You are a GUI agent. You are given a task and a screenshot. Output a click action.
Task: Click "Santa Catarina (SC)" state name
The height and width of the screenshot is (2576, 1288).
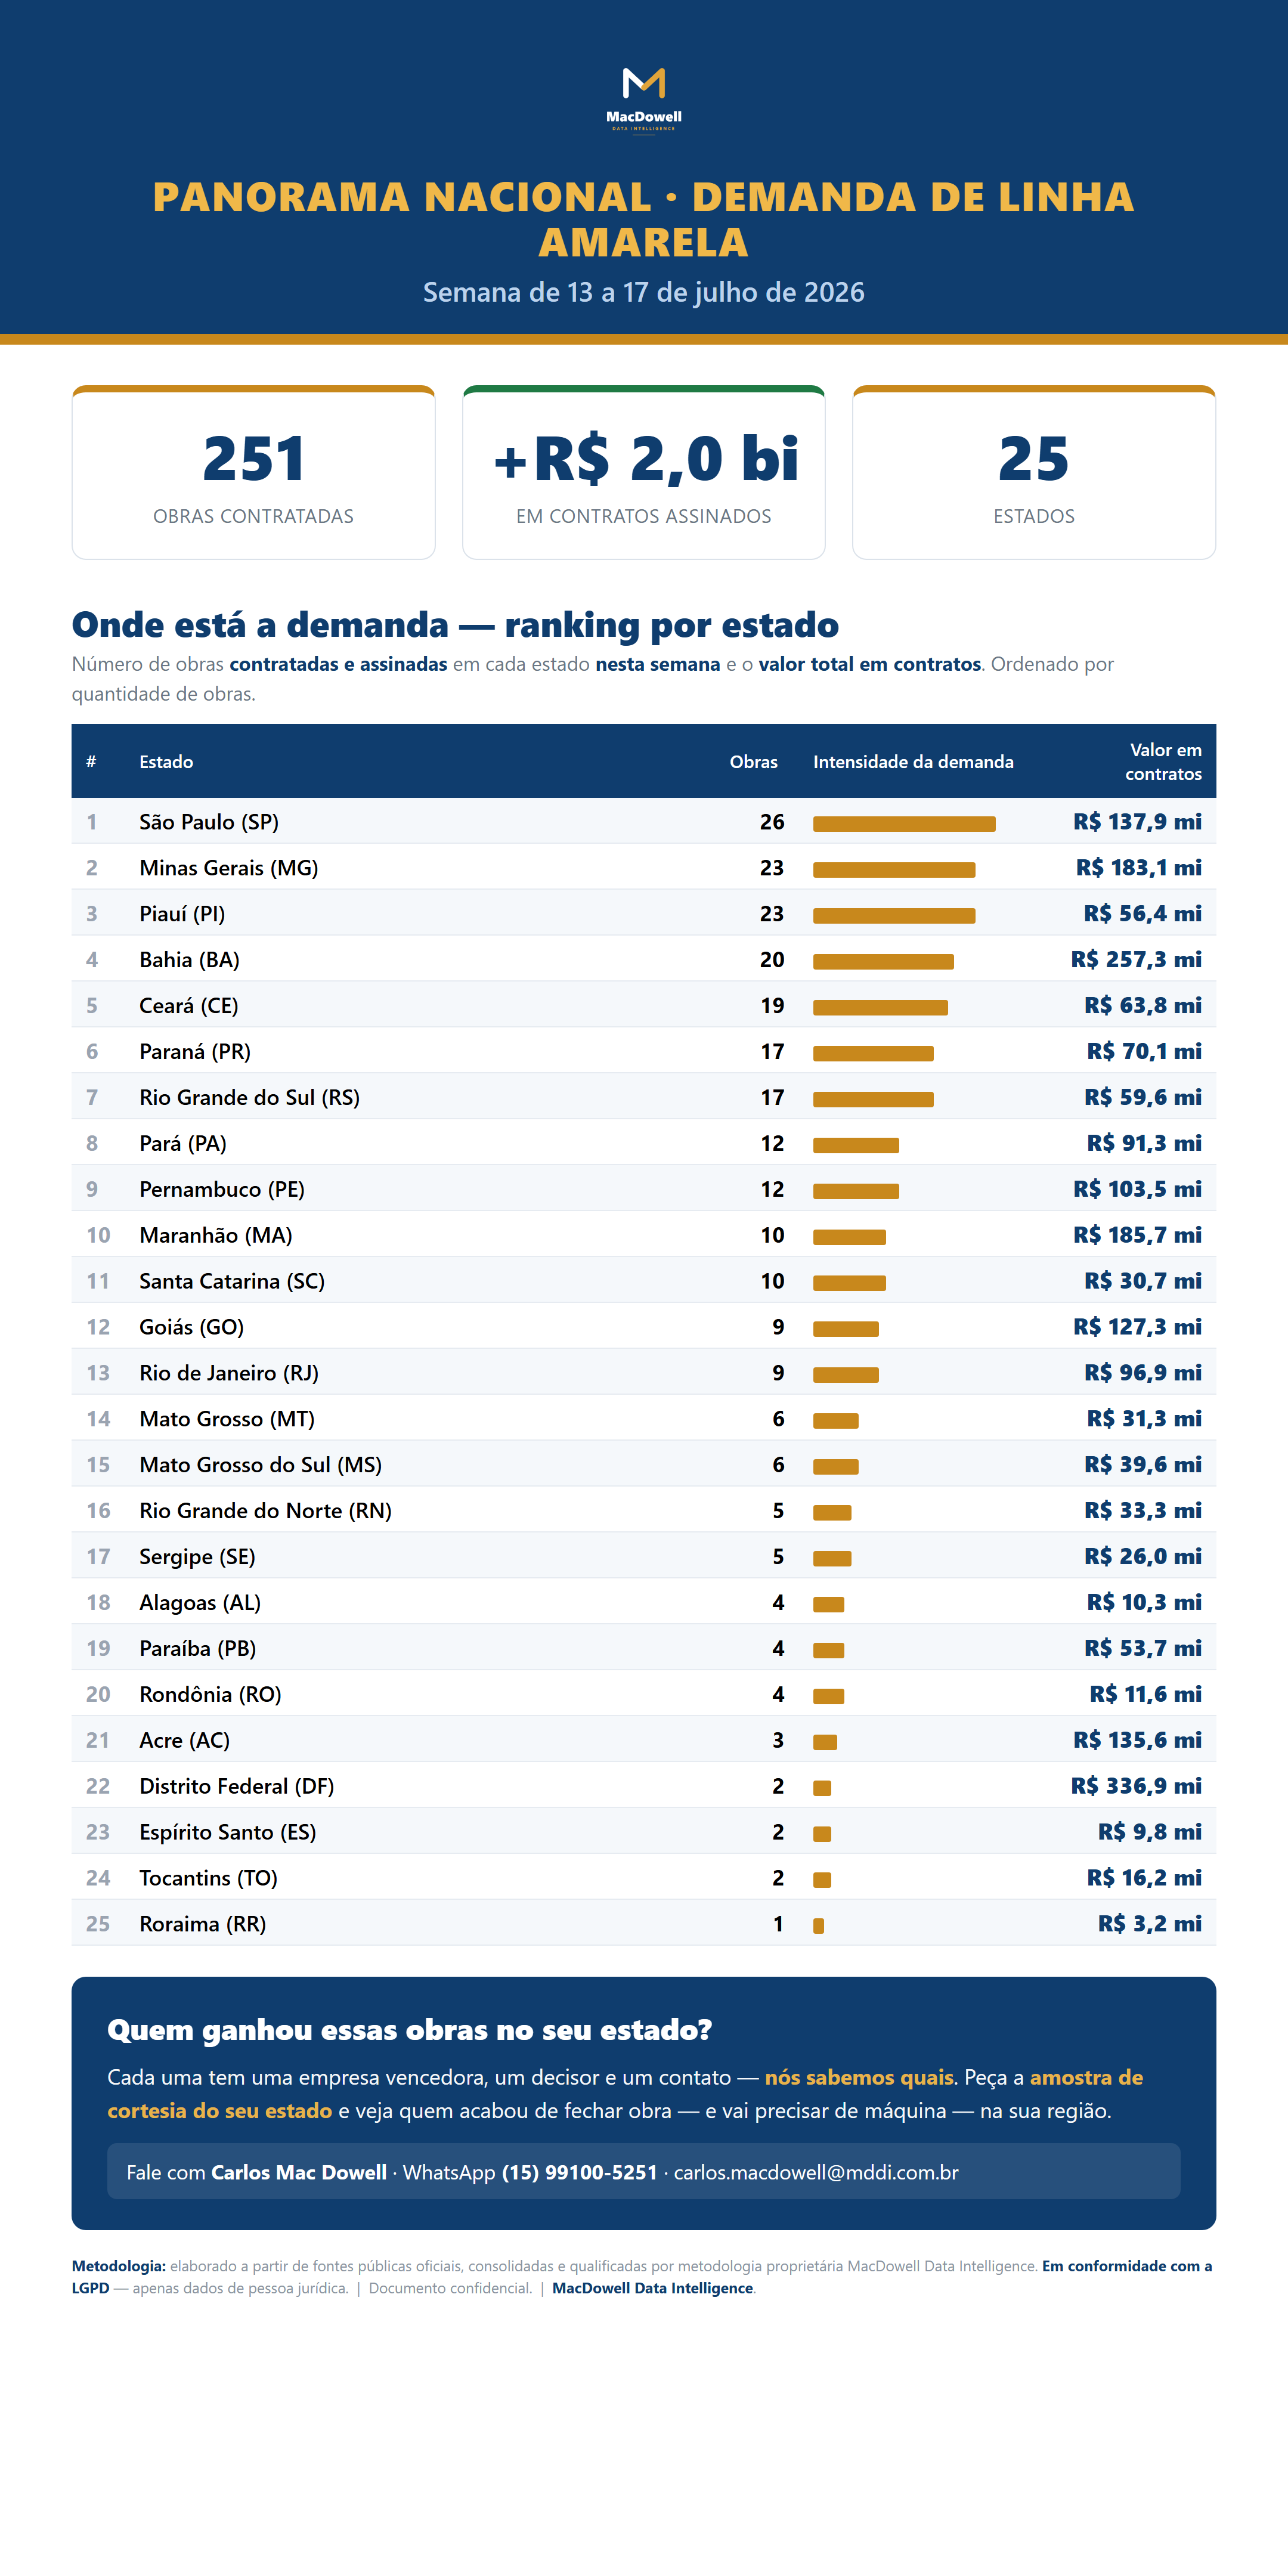pyautogui.click(x=232, y=1282)
